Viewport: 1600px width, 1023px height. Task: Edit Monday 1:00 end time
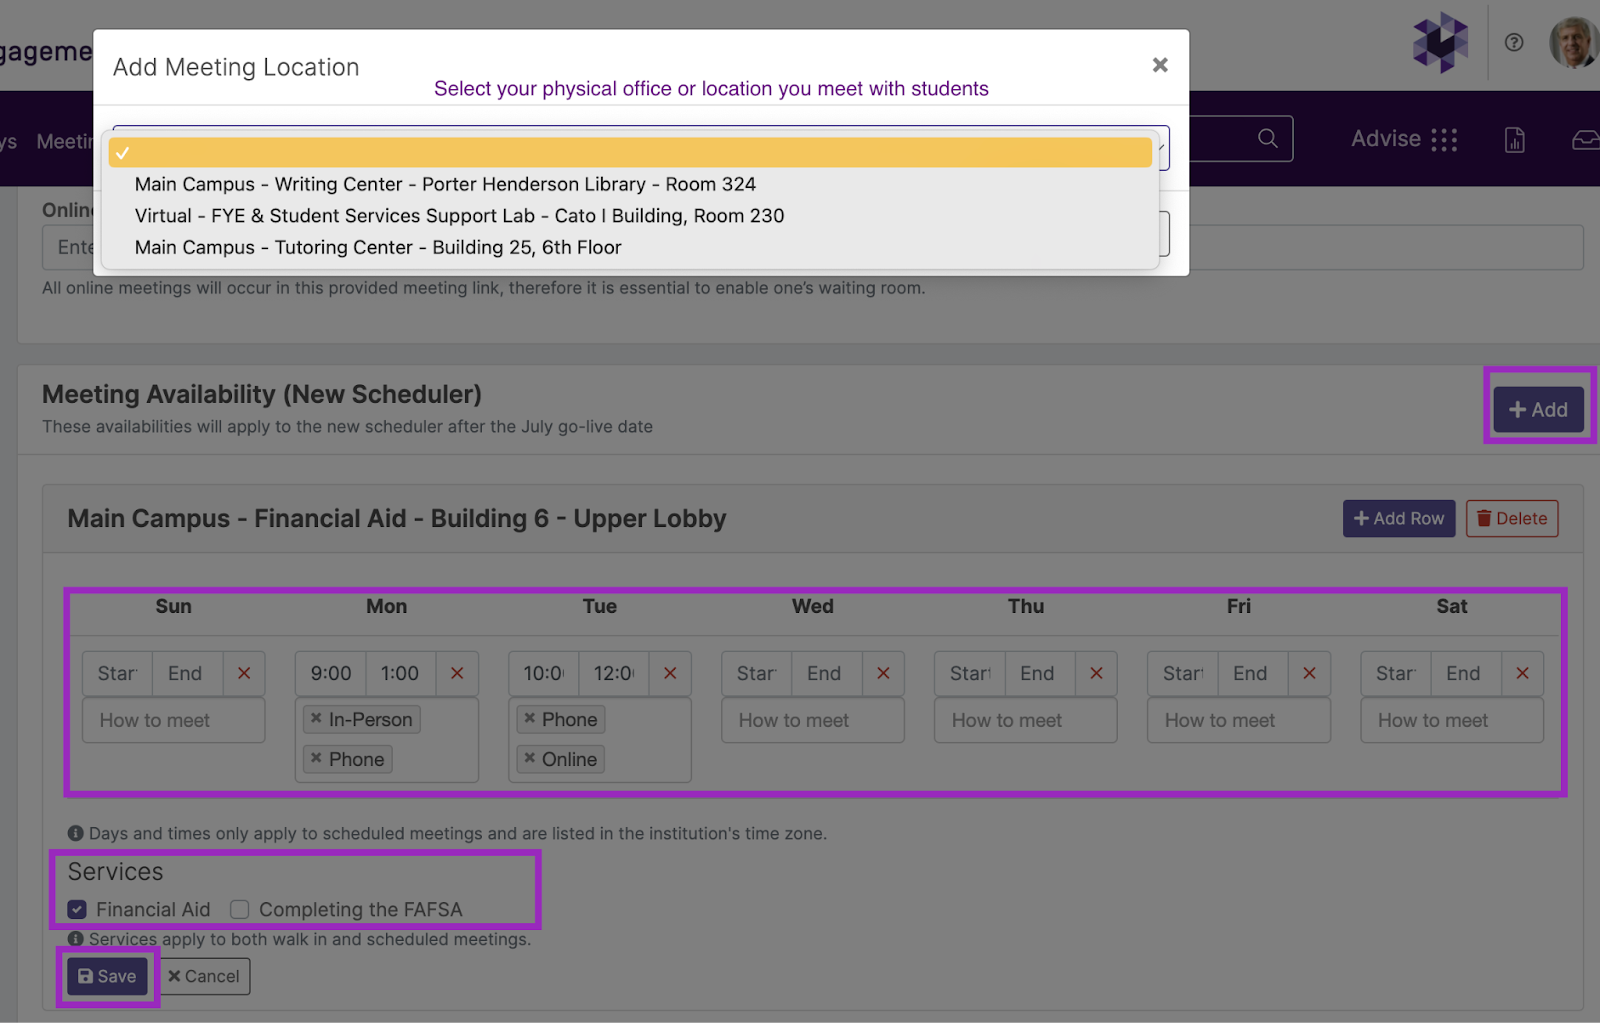[x=400, y=673]
